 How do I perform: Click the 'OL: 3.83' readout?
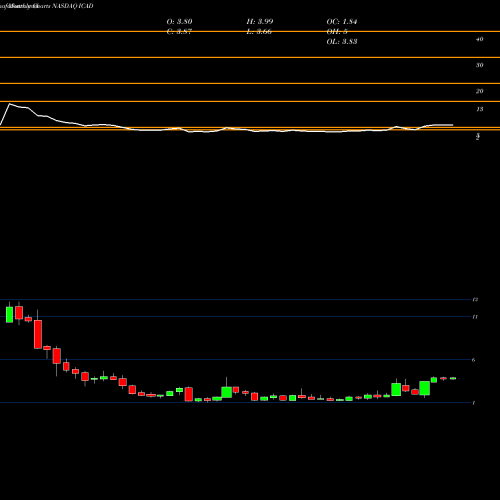tap(342, 42)
